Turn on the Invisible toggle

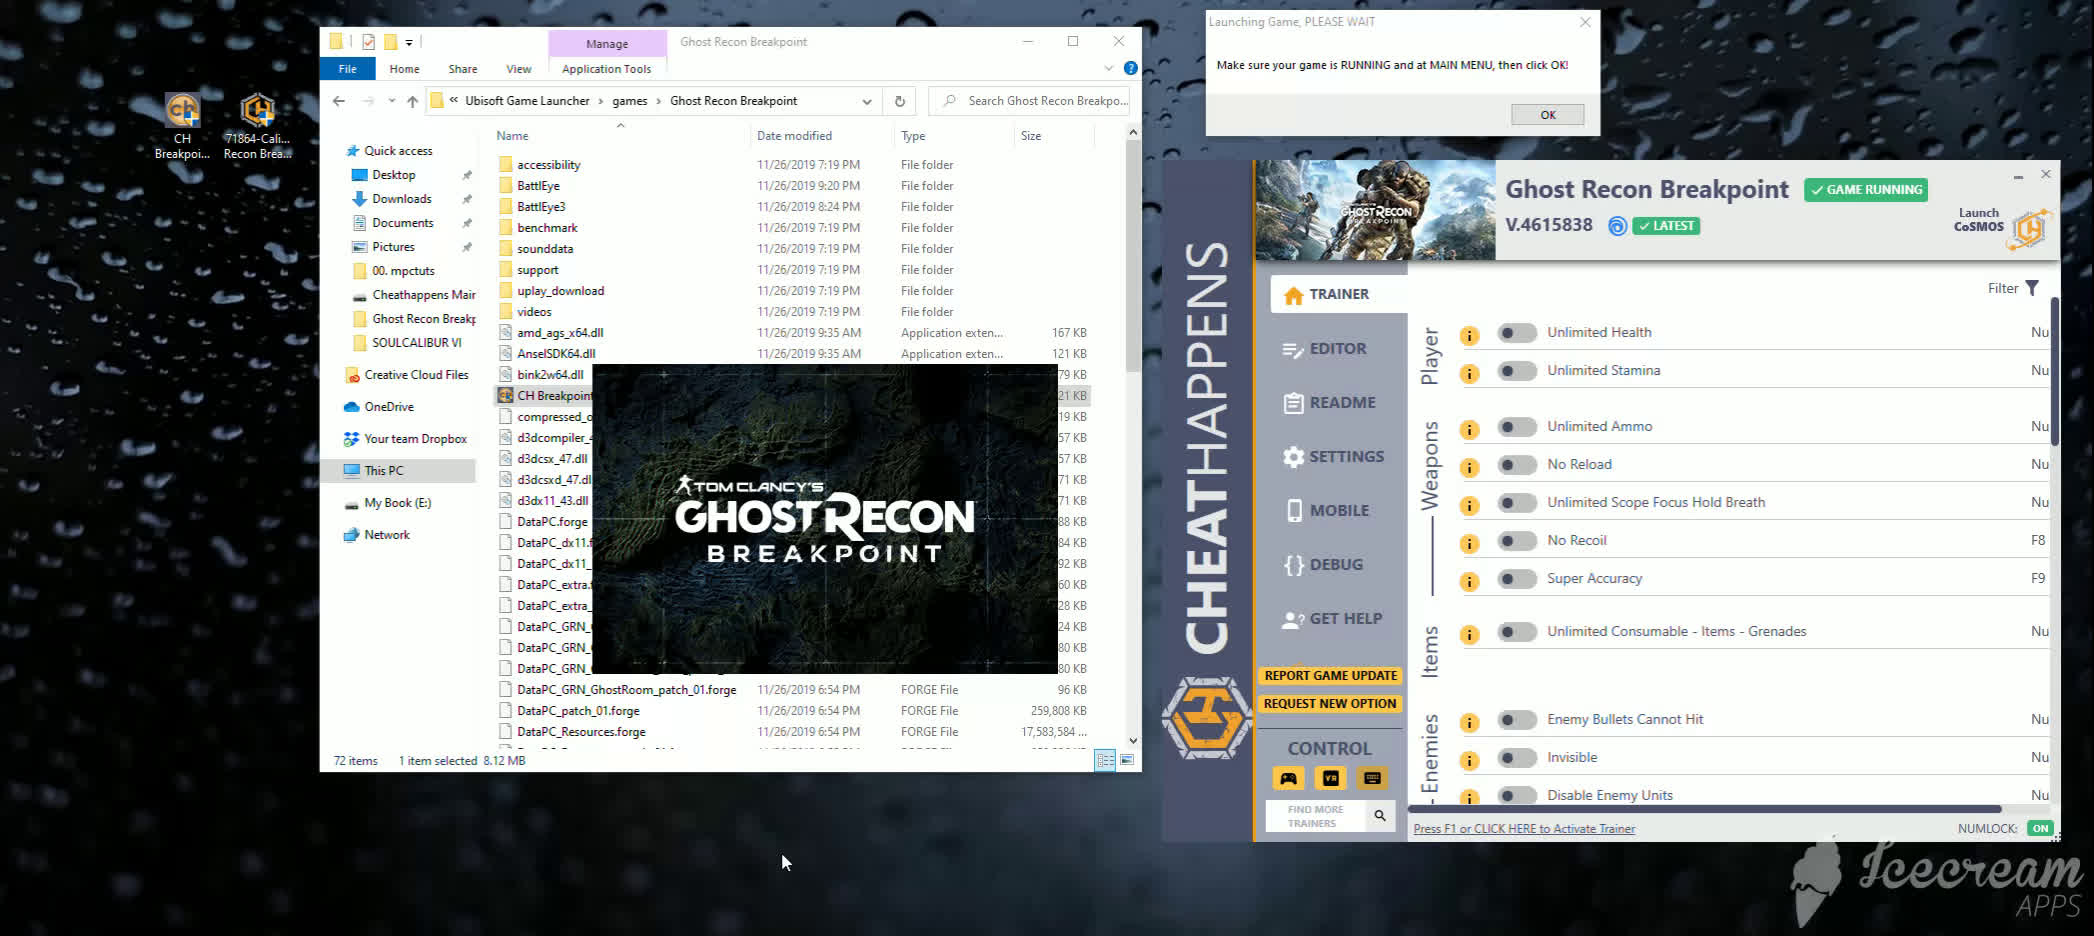(1516, 758)
